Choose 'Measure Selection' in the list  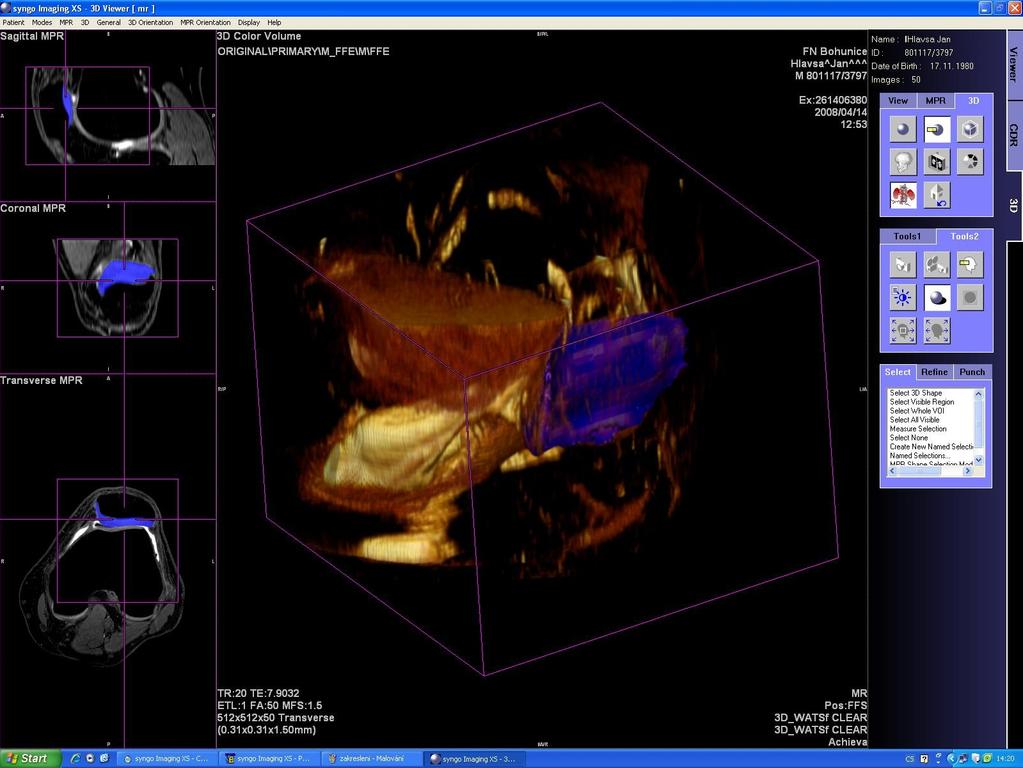coord(918,429)
